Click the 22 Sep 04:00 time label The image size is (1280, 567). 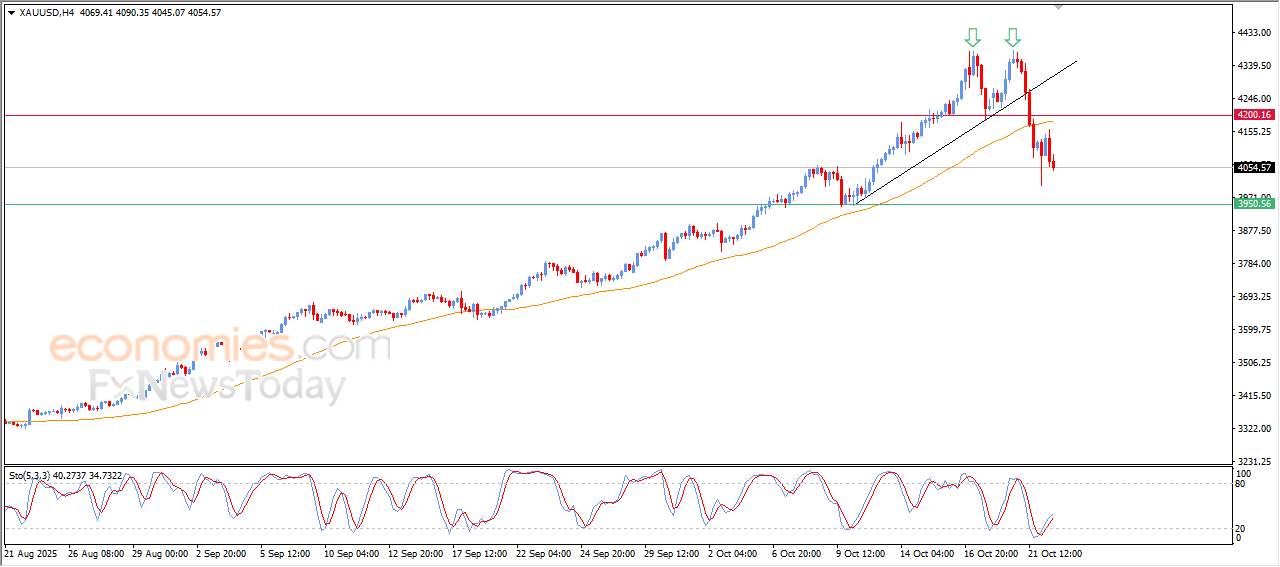click(541, 553)
